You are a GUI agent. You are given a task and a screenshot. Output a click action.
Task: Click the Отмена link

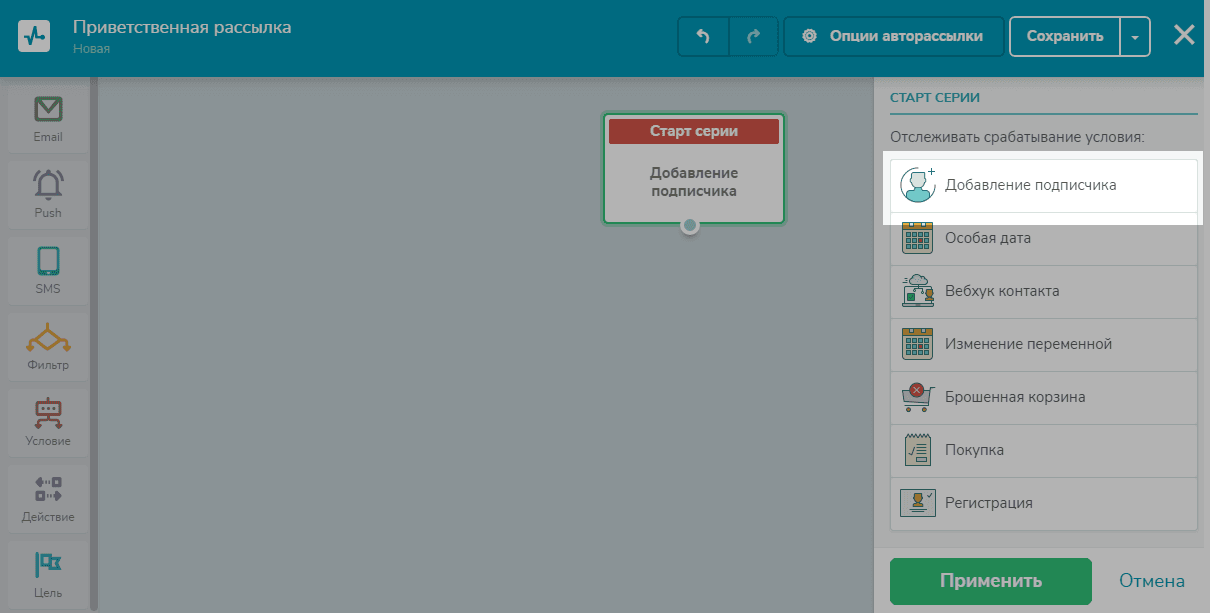[1152, 581]
